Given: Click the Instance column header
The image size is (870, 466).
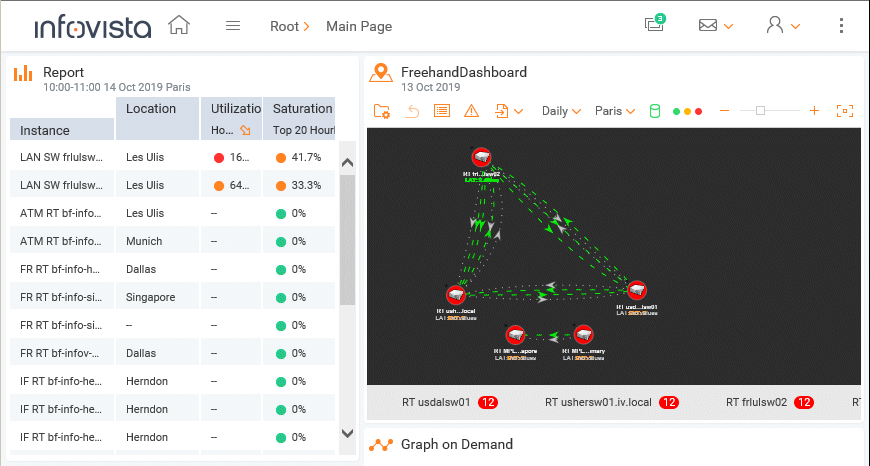Looking at the screenshot, I should tap(62, 130).
